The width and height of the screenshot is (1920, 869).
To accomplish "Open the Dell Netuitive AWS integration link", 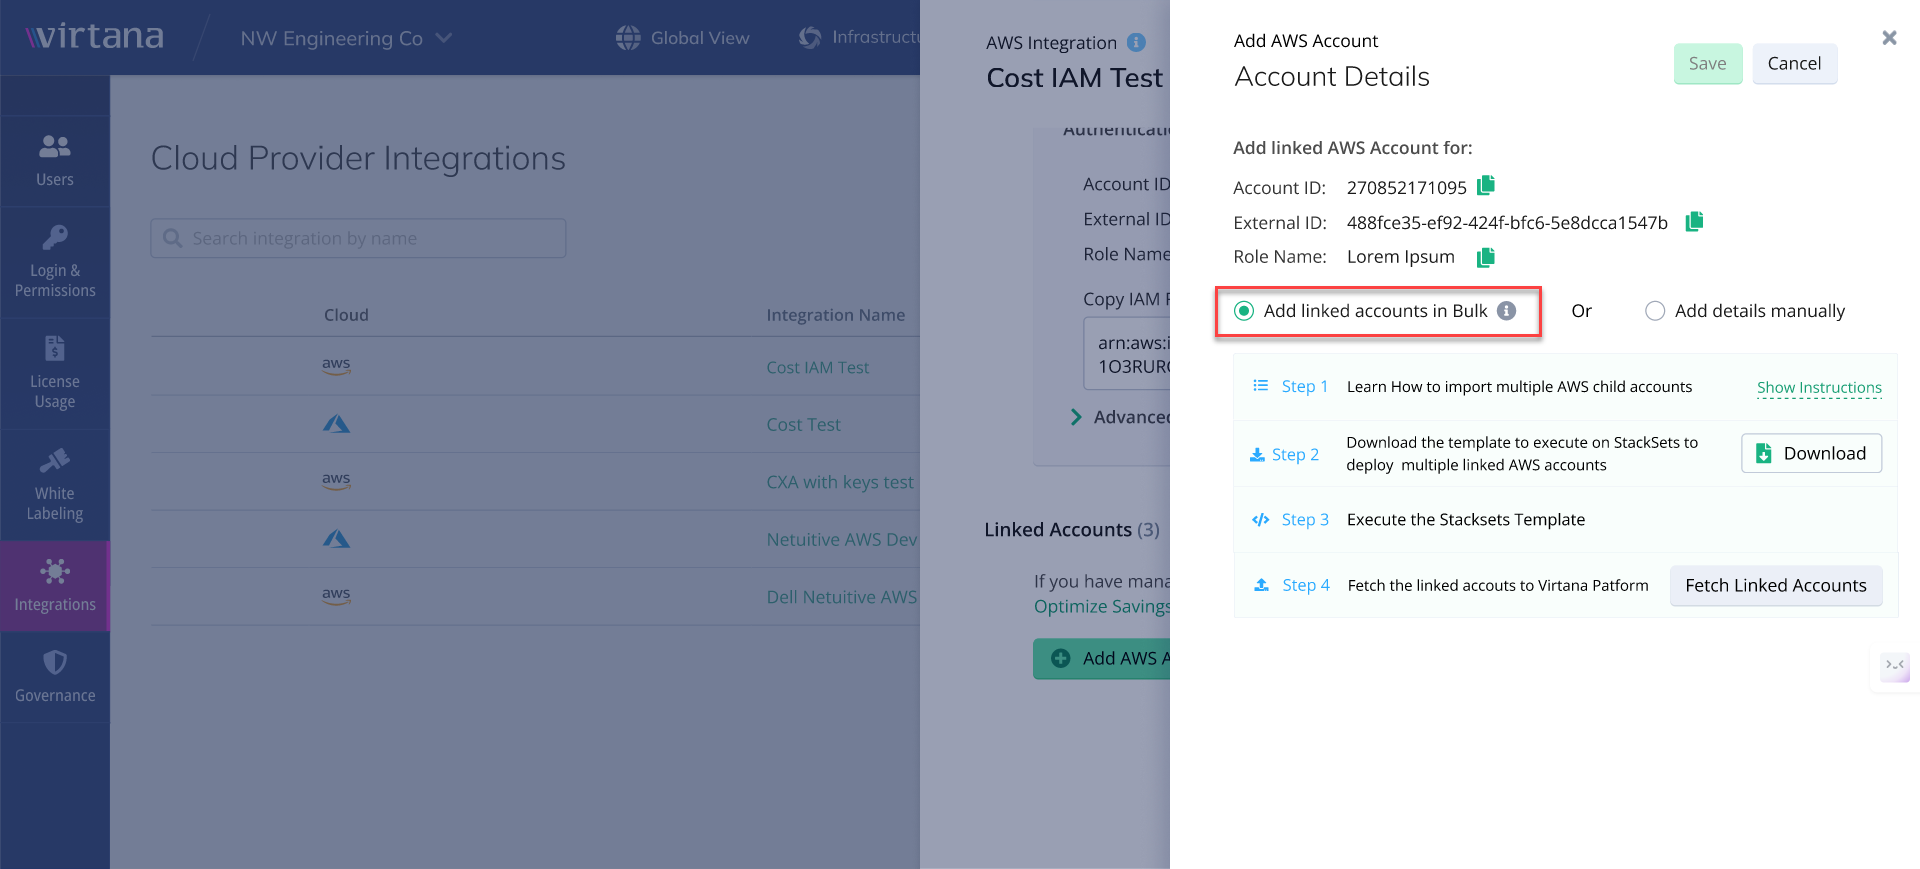I will point(842,597).
